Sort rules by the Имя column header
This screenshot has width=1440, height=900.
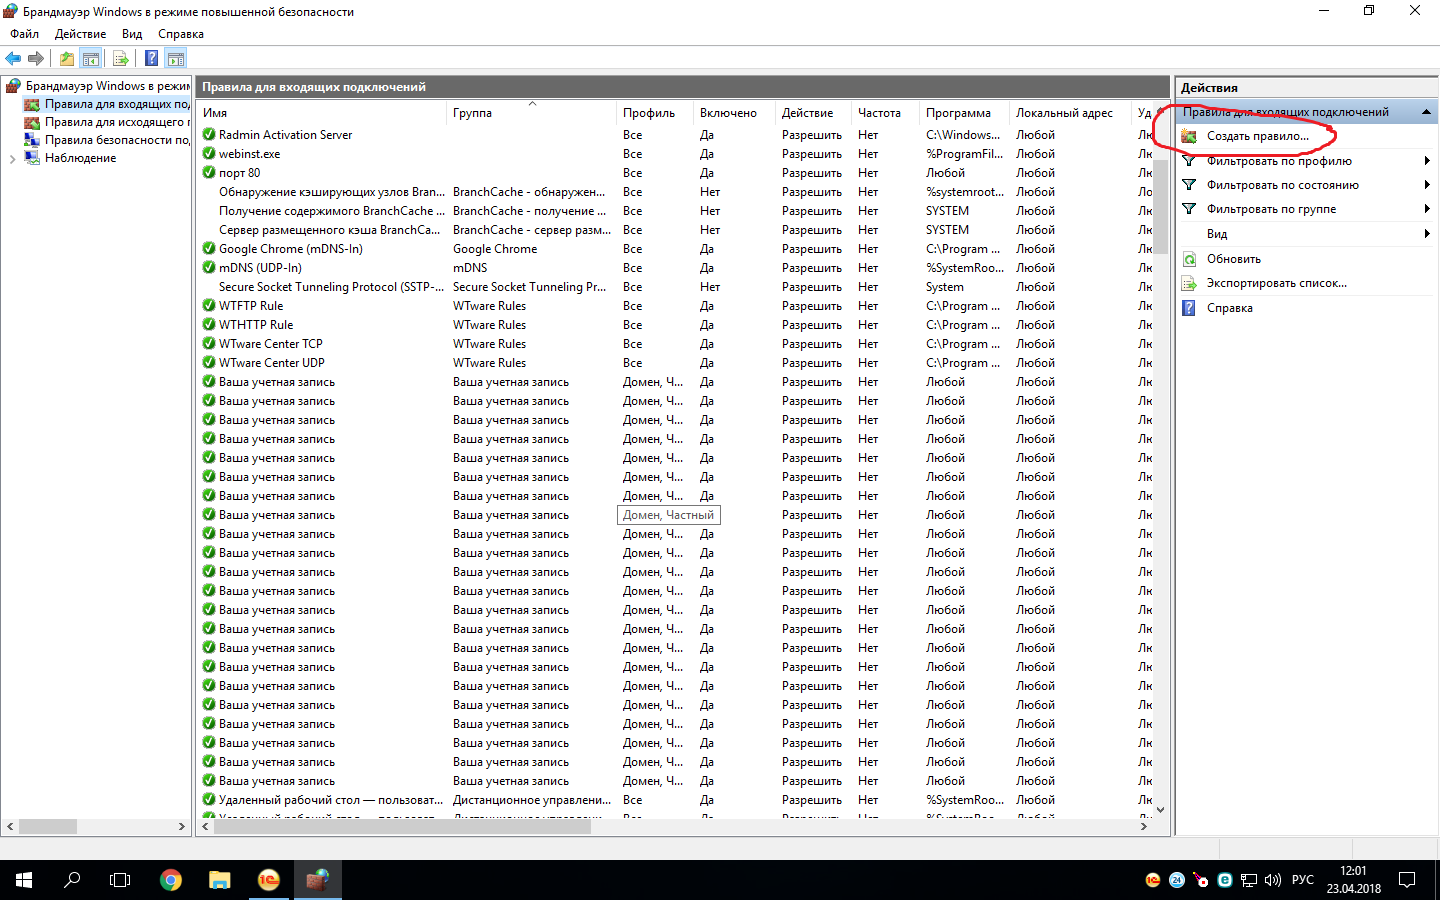point(322,113)
